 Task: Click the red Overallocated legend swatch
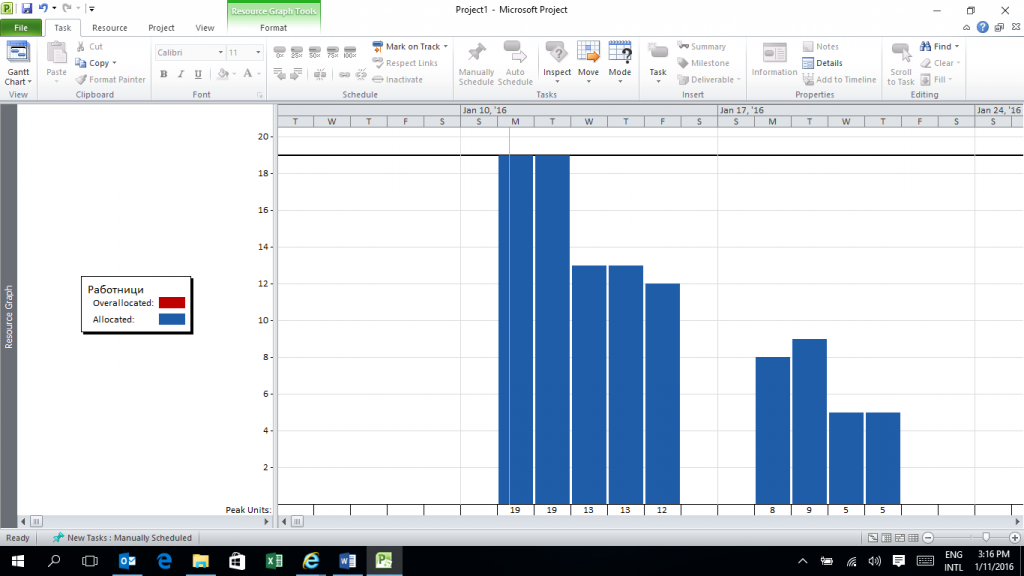click(172, 303)
